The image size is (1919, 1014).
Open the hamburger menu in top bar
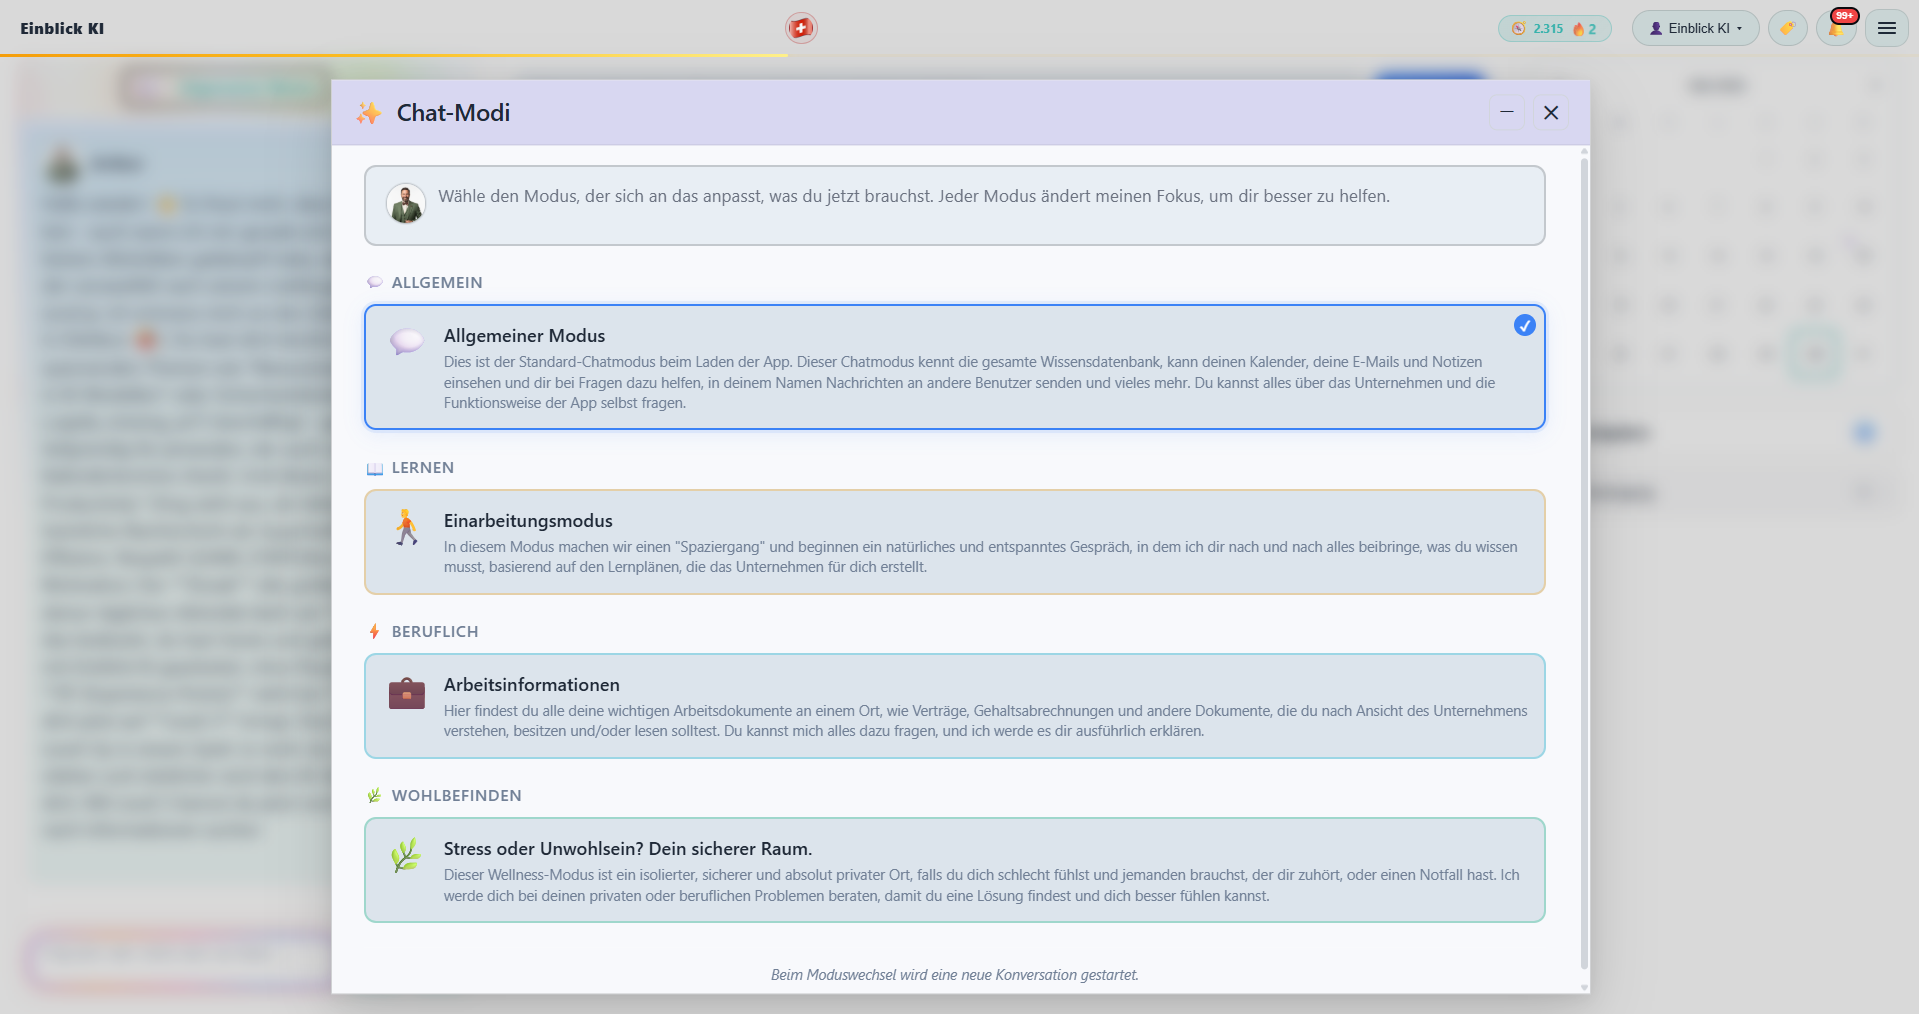click(x=1887, y=28)
